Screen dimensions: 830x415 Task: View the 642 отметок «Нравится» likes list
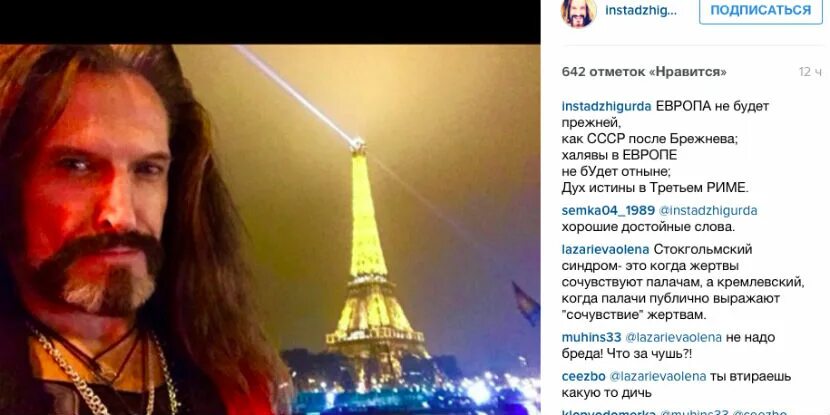point(644,72)
